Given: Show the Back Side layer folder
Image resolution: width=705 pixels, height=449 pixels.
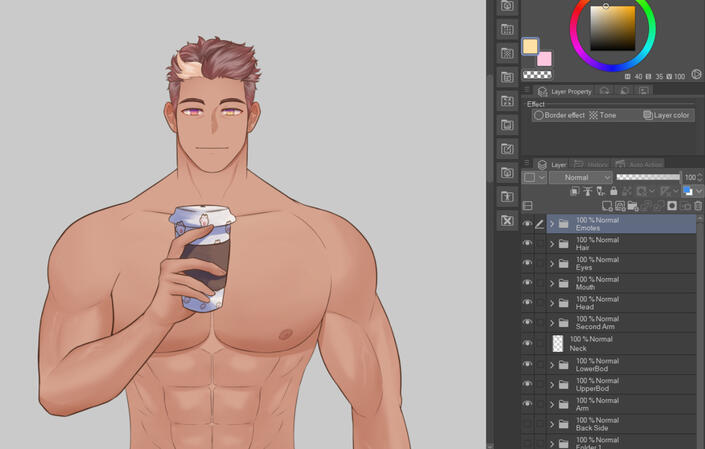Looking at the screenshot, I should click(527, 424).
